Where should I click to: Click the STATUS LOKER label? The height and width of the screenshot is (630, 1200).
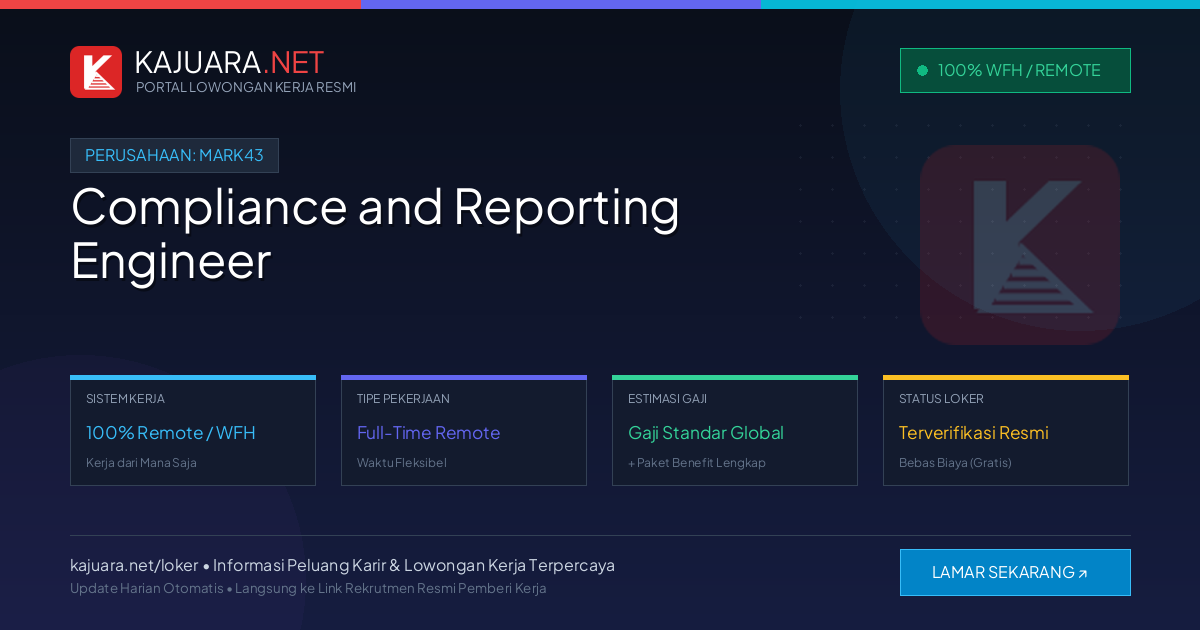pyautogui.click(x=941, y=399)
